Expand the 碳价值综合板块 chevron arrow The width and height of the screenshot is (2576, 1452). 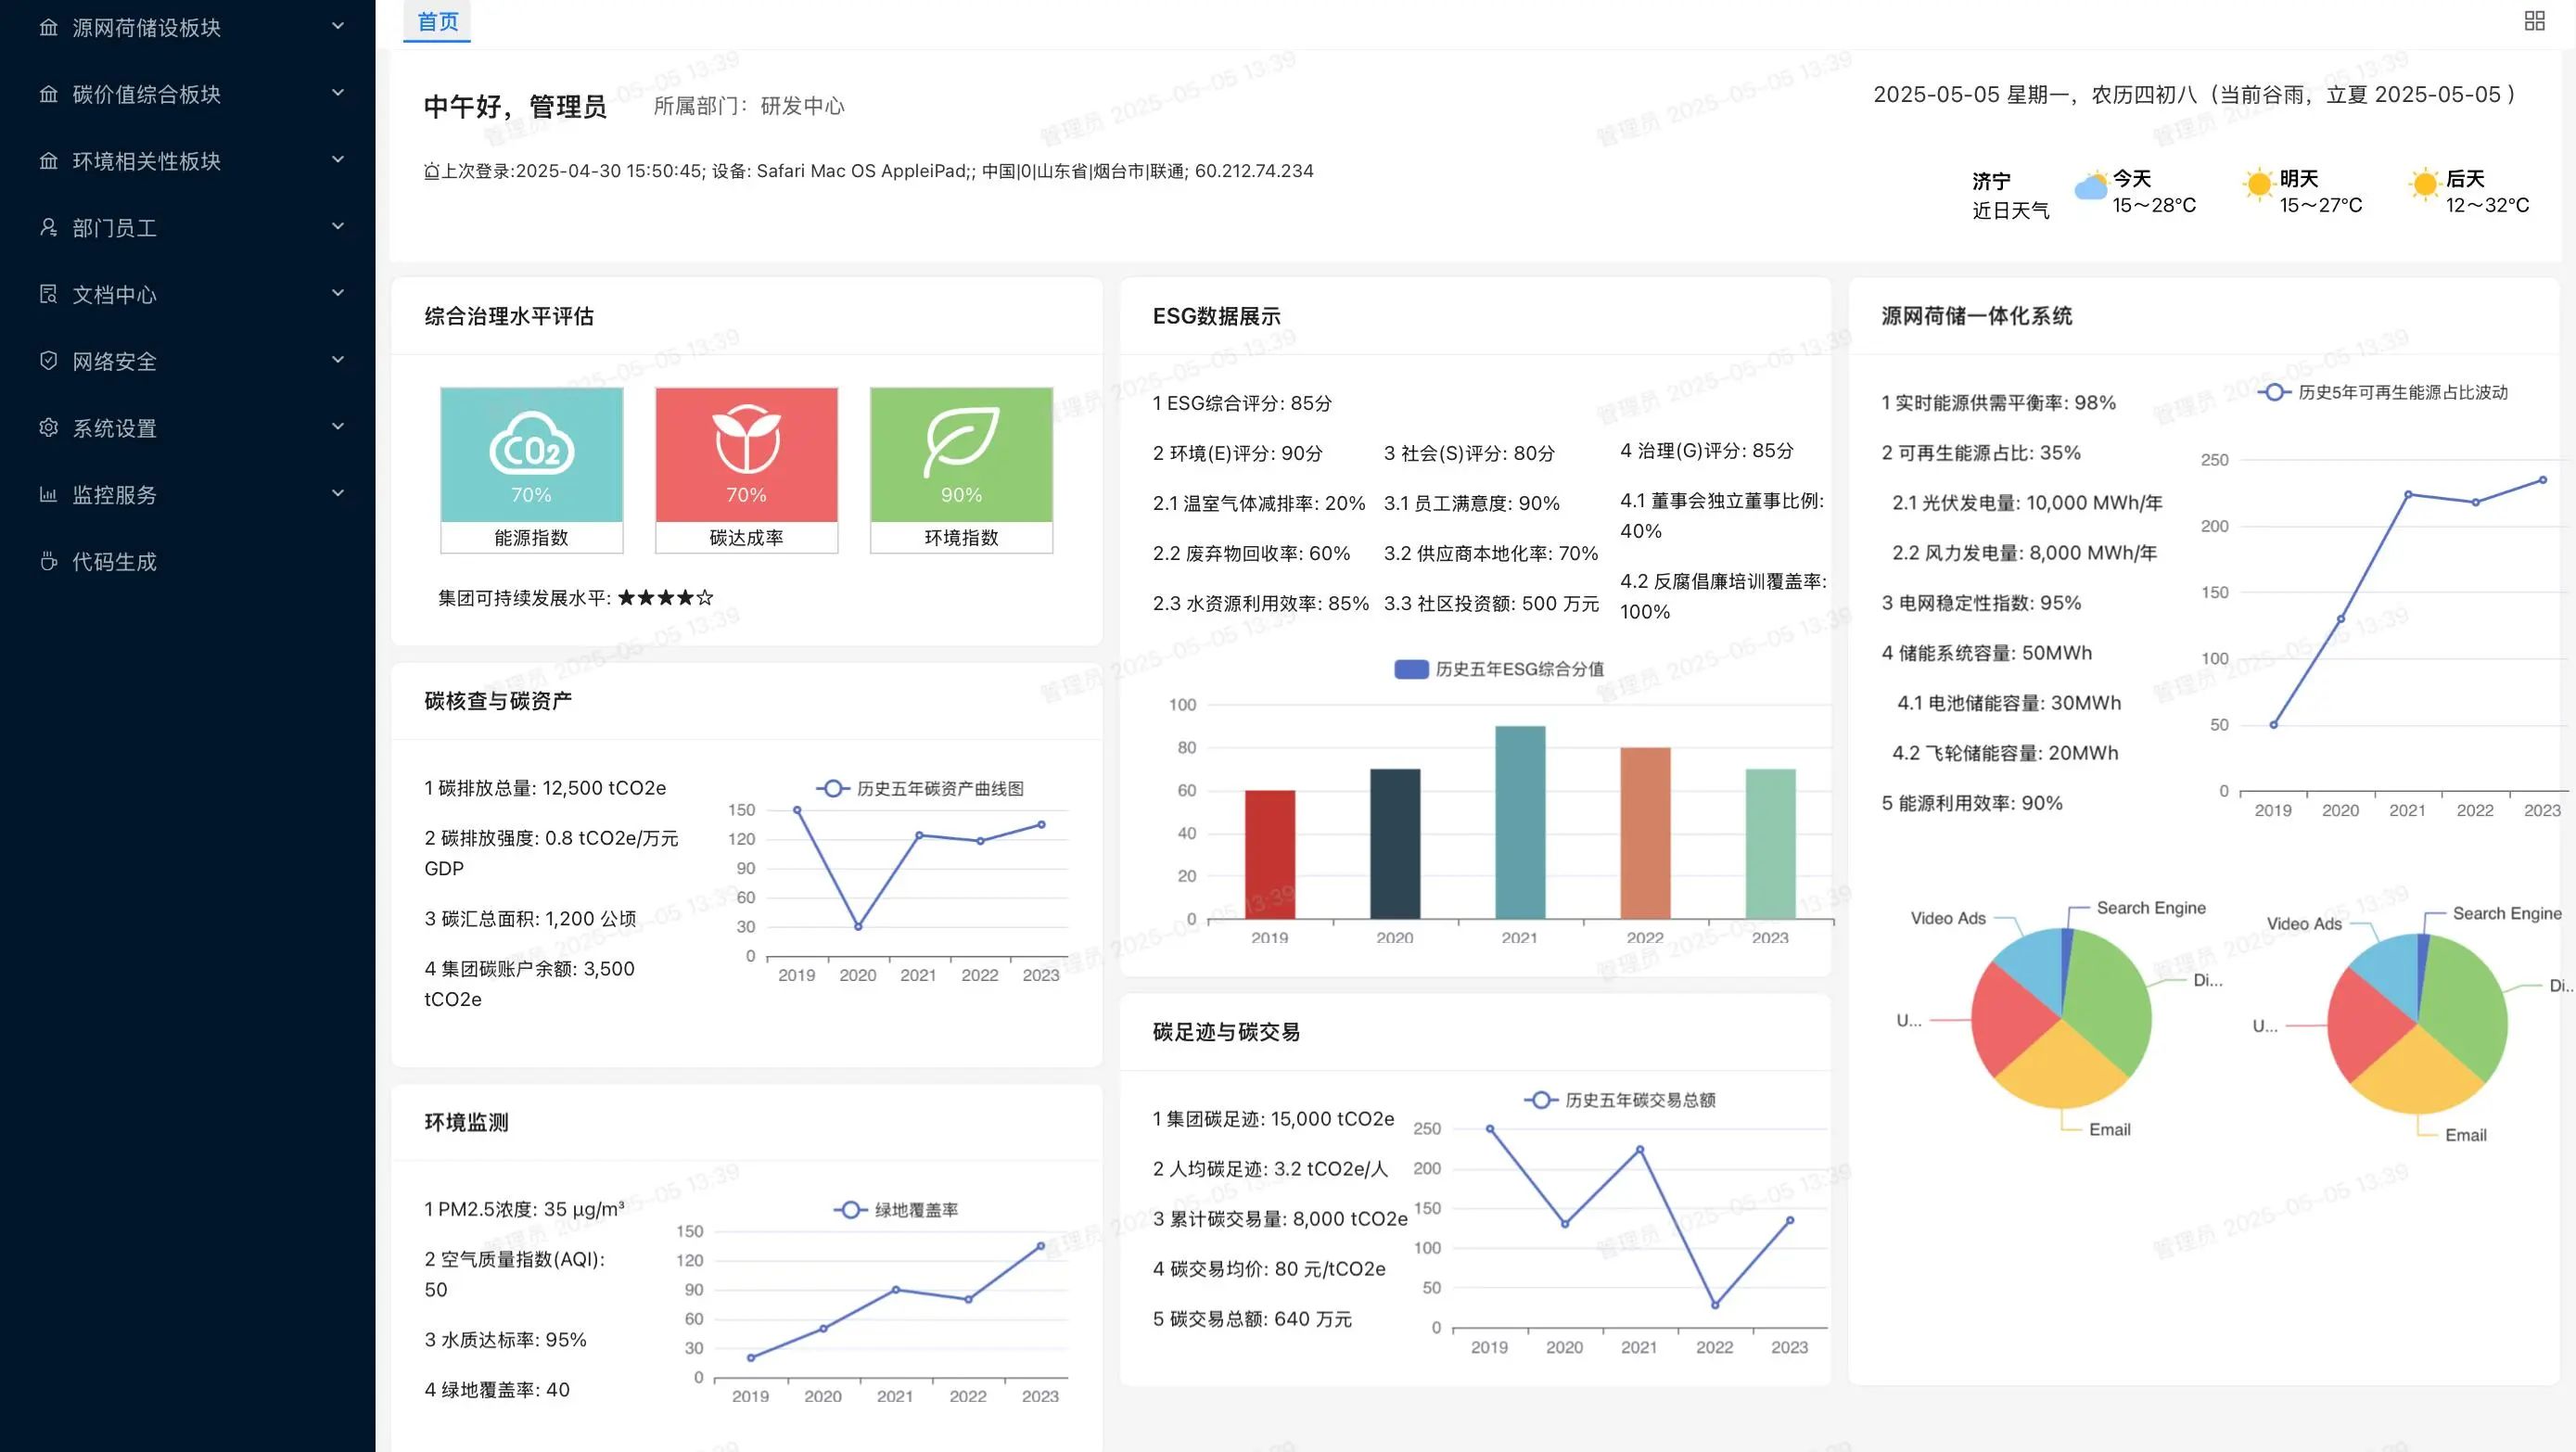(338, 93)
